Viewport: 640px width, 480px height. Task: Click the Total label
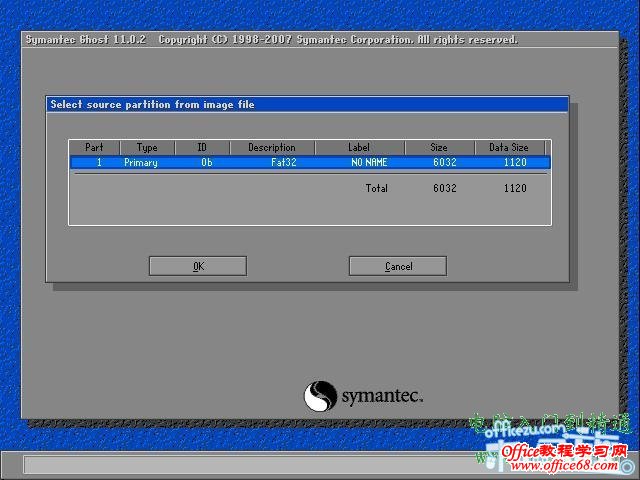tap(377, 188)
